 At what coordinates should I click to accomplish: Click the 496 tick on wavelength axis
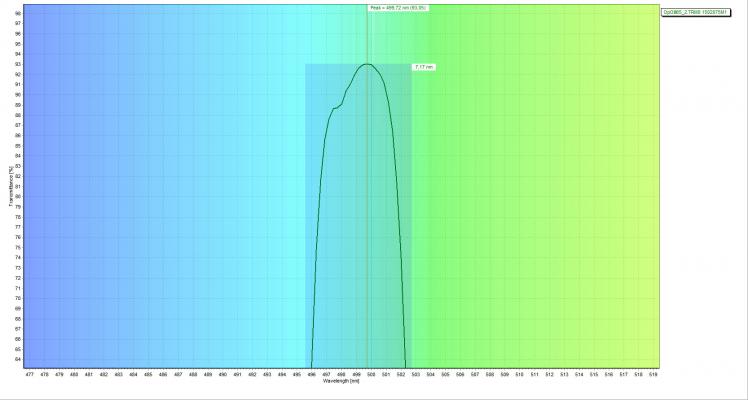pyautogui.click(x=311, y=374)
